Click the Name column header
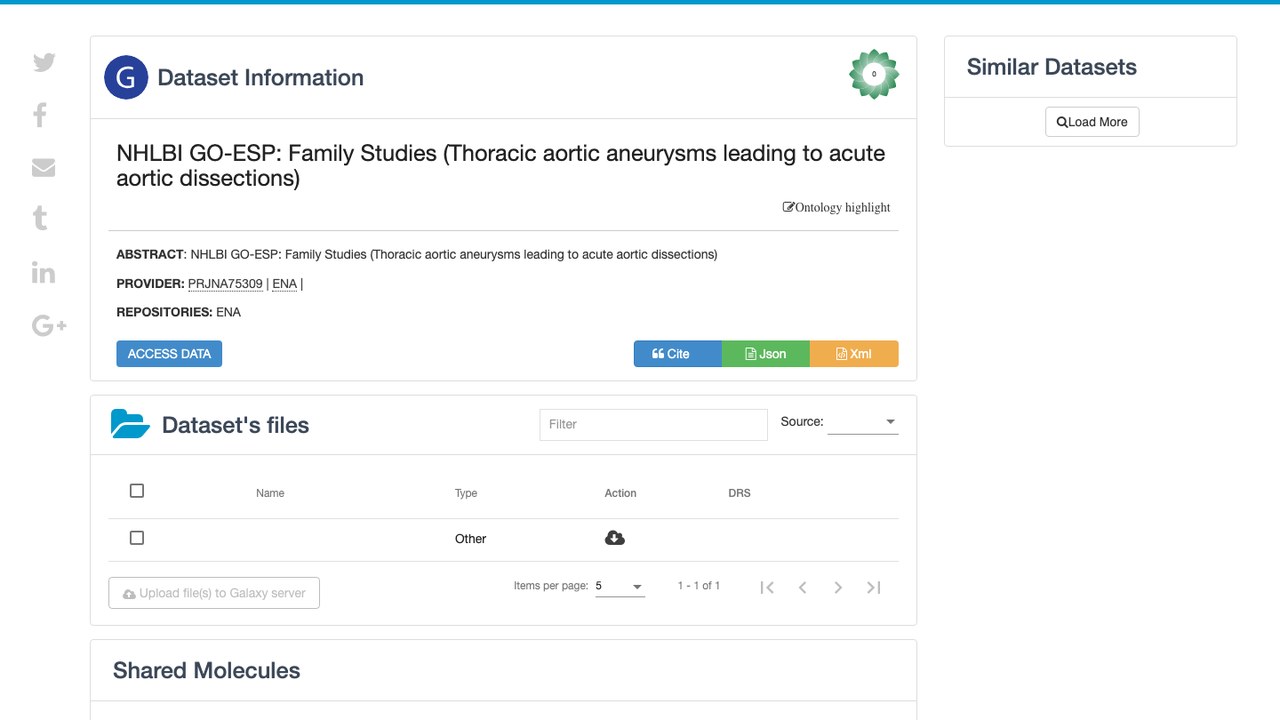 point(270,493)
